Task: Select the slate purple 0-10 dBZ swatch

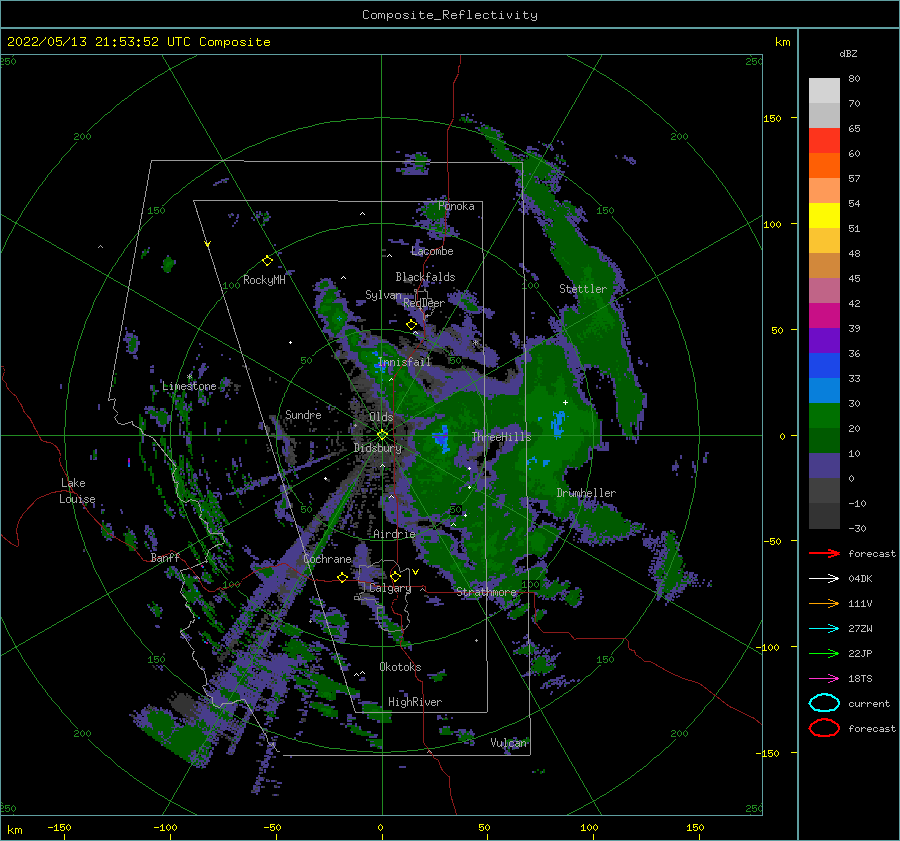Action: tap(824, 465)
